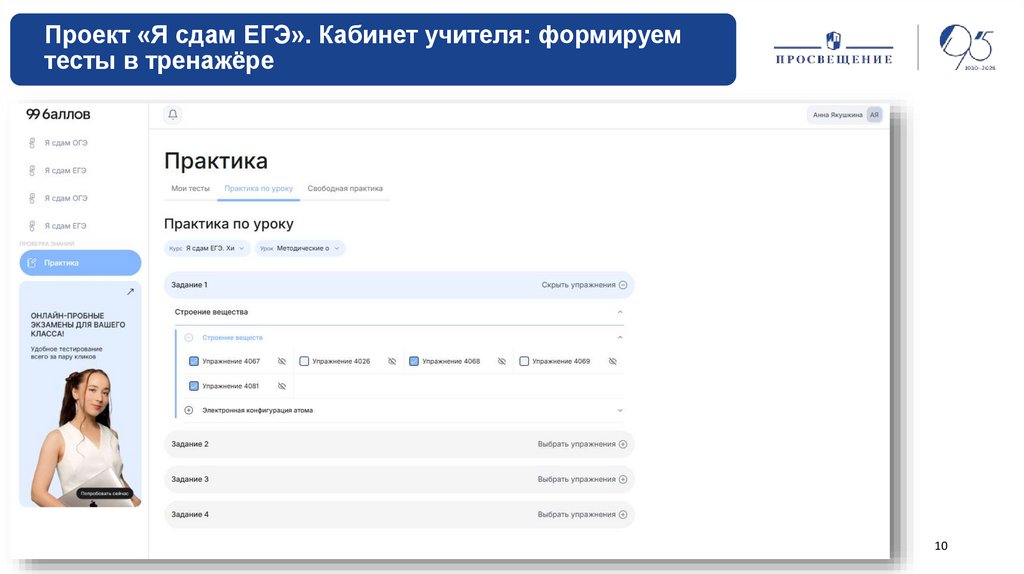1024x574 pixels.
Task: Click the slide title Проект «Я сдам ЕГЭ»
Action: pyautogui.click(x=362, y=47)
